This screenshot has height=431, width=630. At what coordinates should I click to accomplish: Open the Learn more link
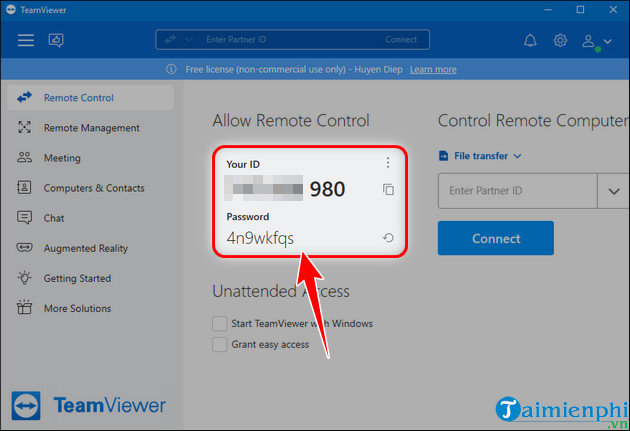[x=433, y=69]
